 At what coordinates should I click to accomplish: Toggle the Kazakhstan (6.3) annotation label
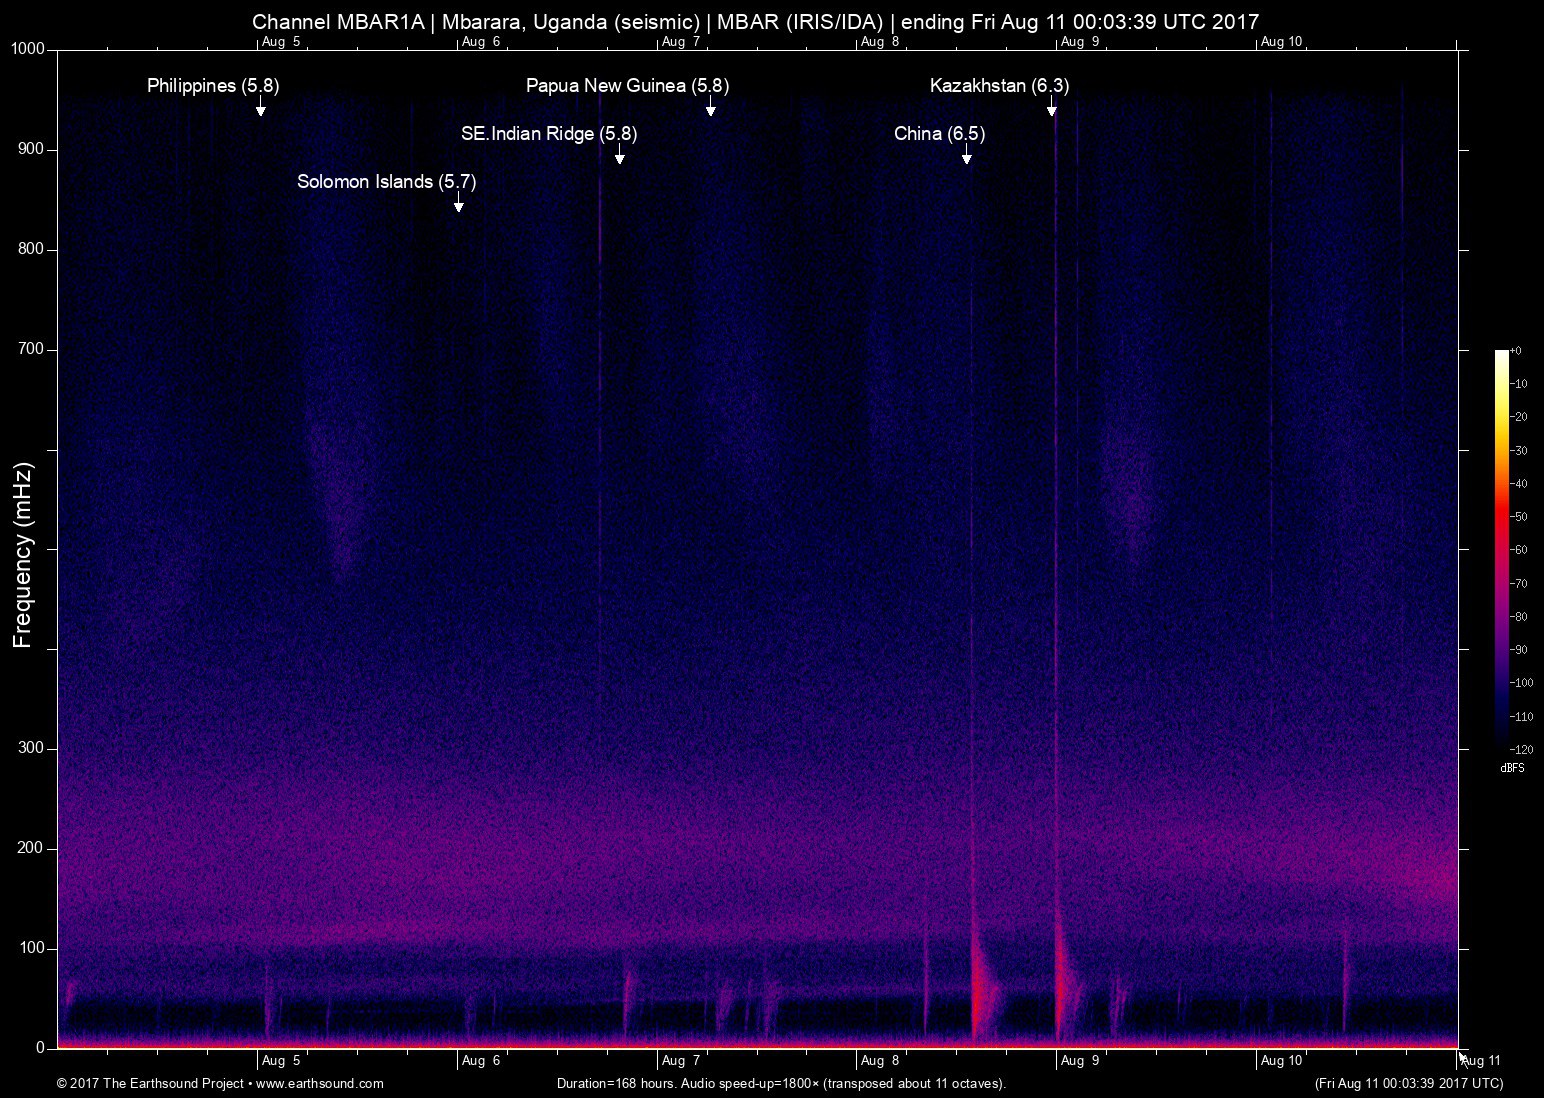point(999,86)
